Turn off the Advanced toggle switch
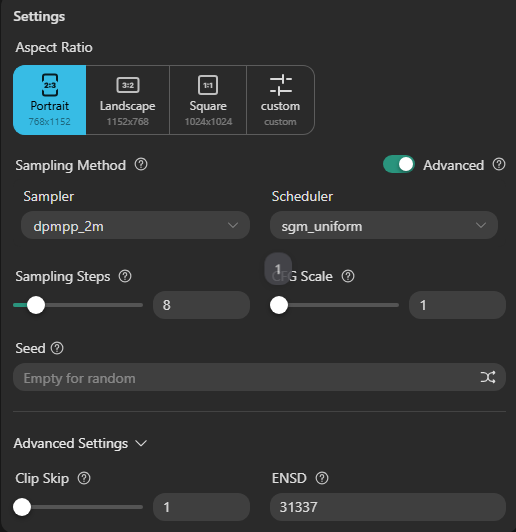The image size is (516, 532). 399,165
